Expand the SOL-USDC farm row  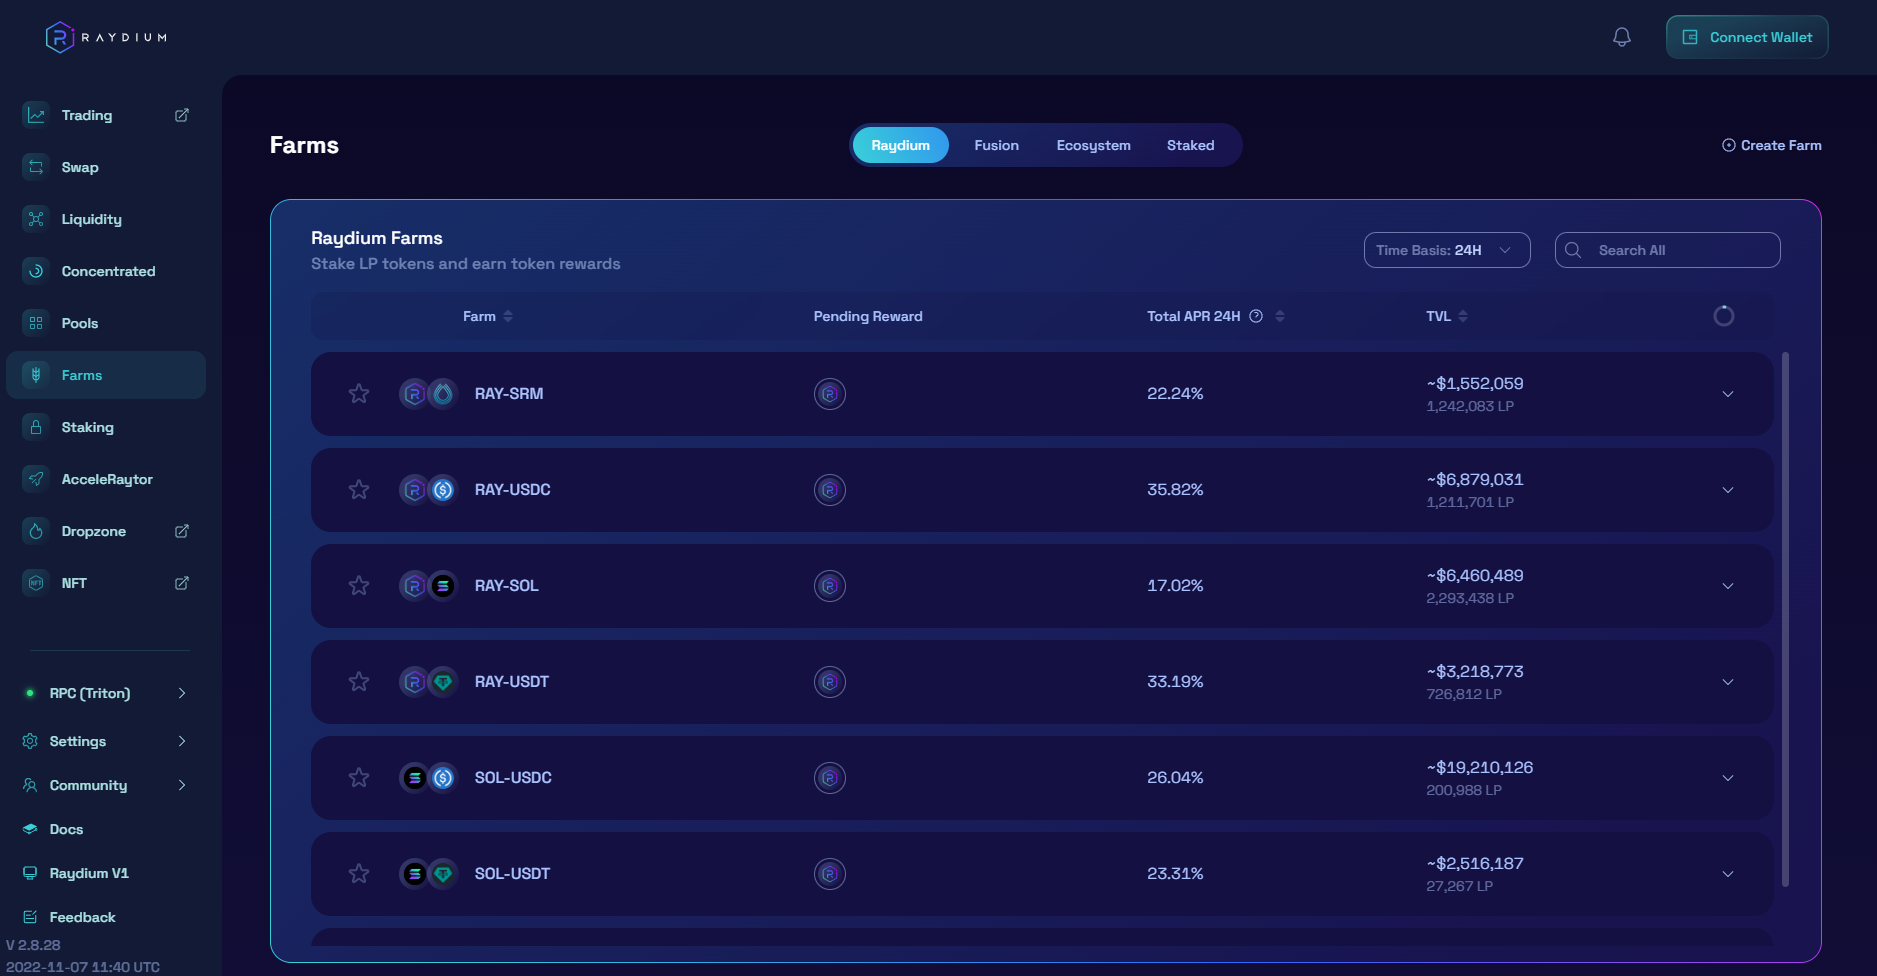pyautogui.click(x=1728, y=778)
